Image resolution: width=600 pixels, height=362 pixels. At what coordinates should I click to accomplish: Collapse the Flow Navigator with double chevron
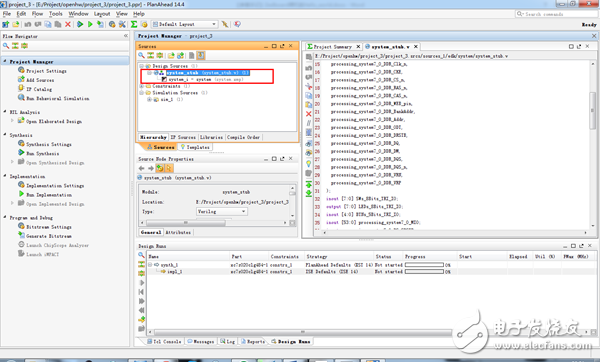pos(126,36)
